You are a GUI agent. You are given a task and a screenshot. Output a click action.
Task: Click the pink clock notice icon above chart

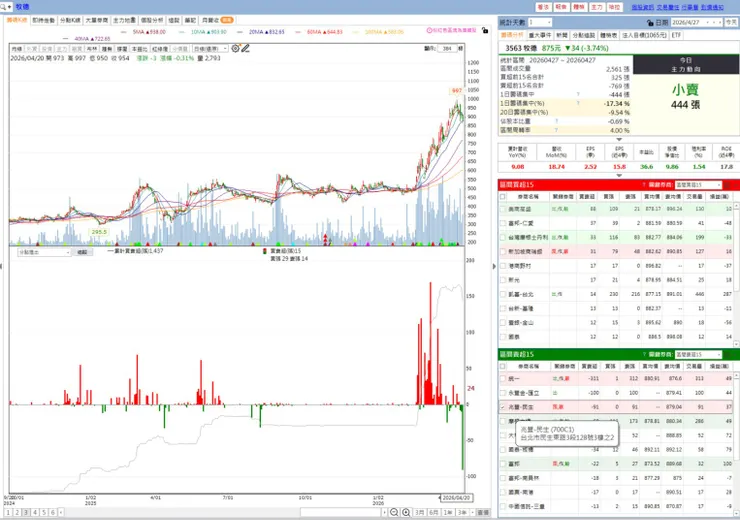coord(429,30)
